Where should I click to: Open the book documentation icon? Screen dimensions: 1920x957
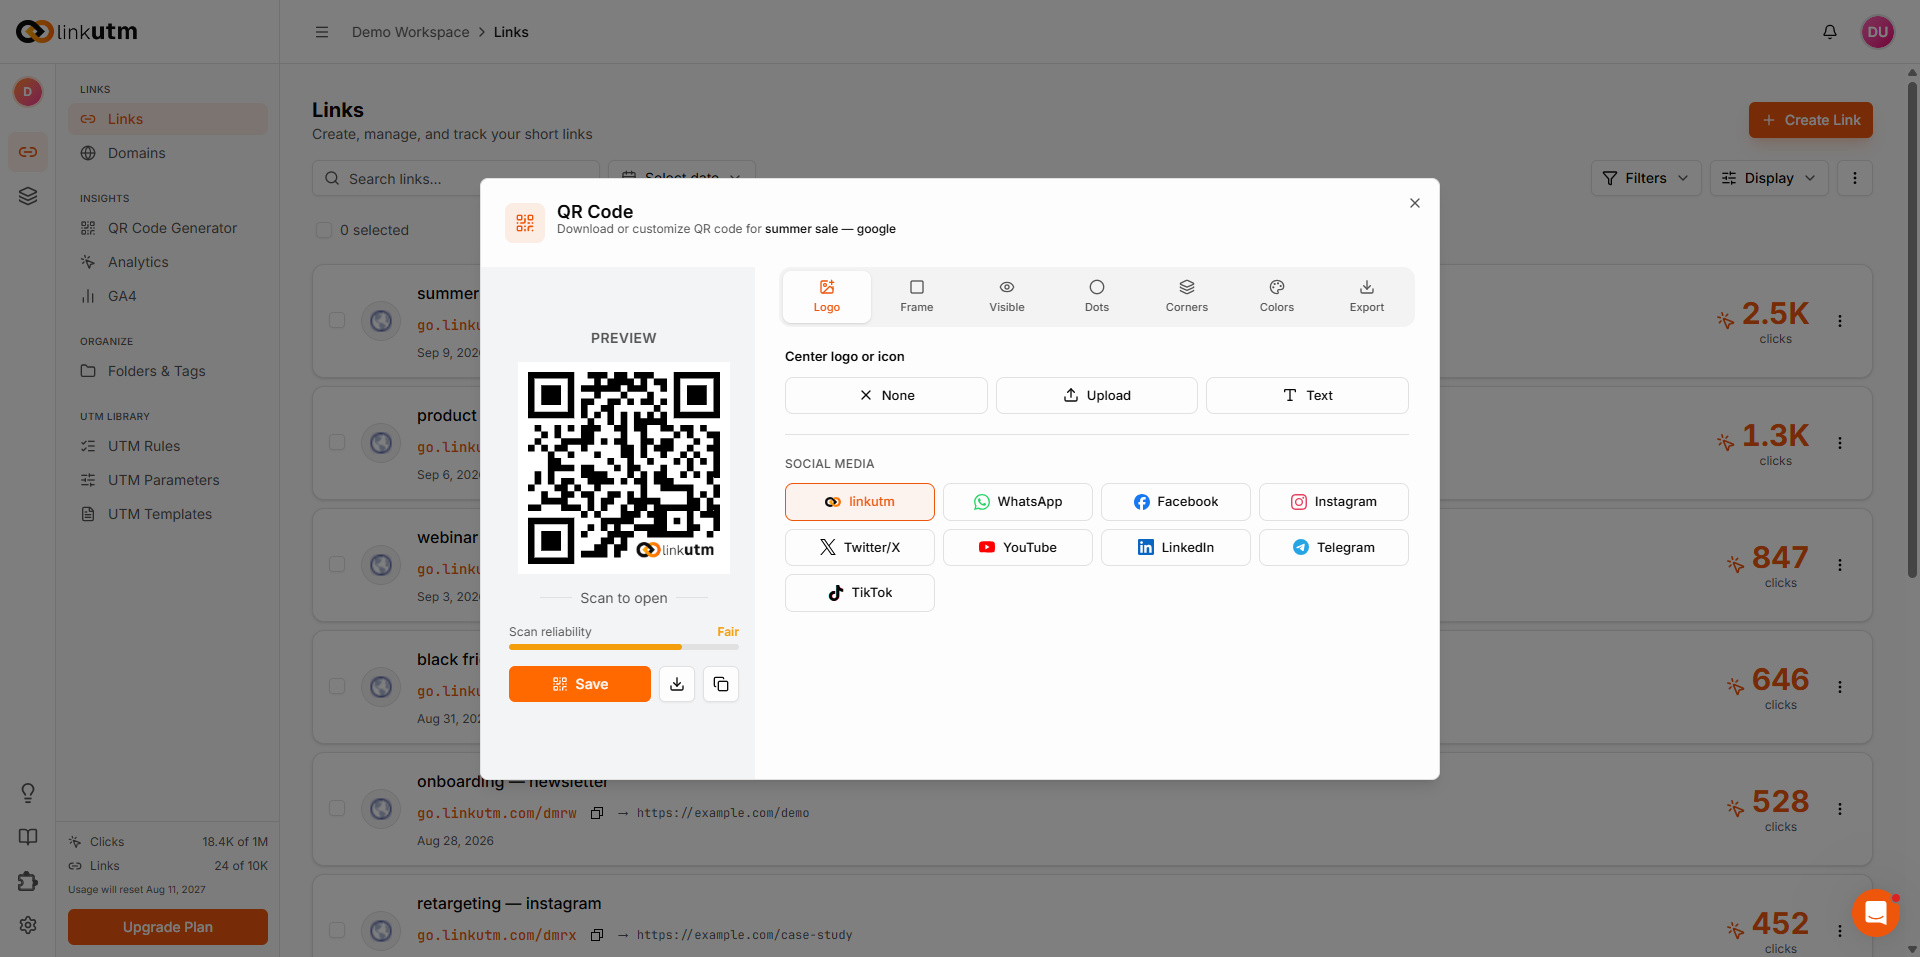click(x=28, y=837)
